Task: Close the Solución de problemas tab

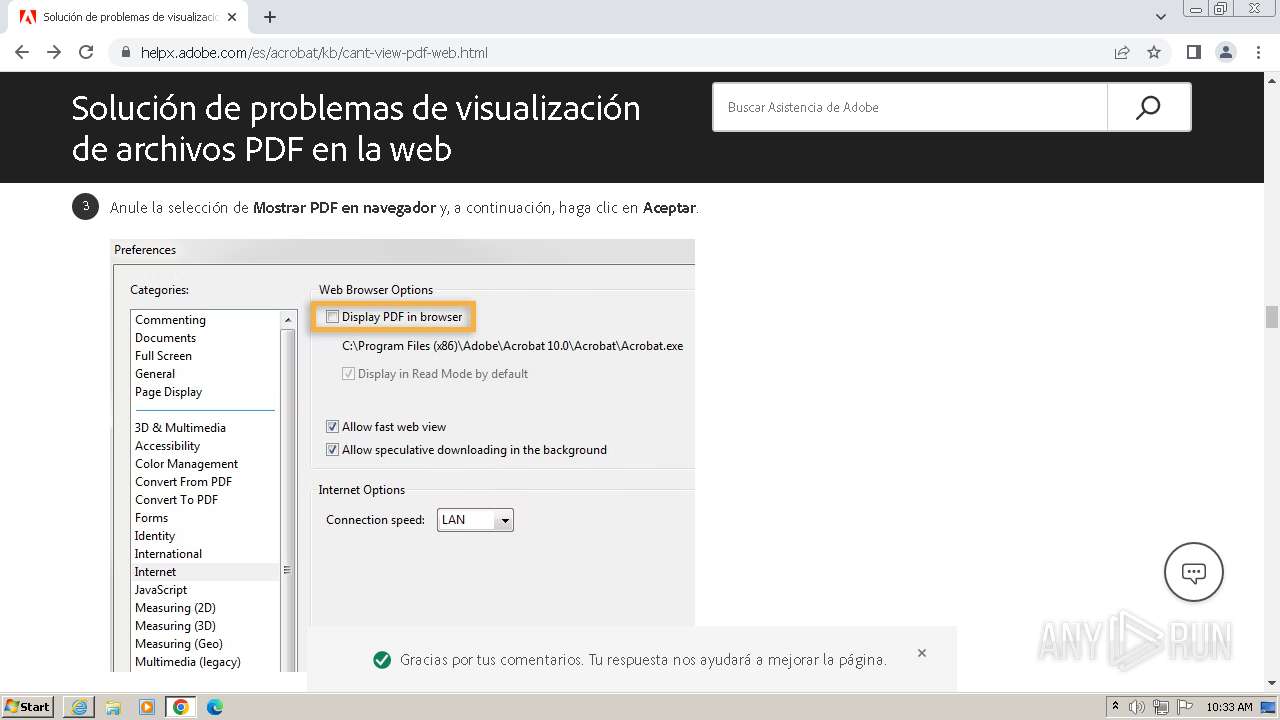Action: click(x=232, y=17)
